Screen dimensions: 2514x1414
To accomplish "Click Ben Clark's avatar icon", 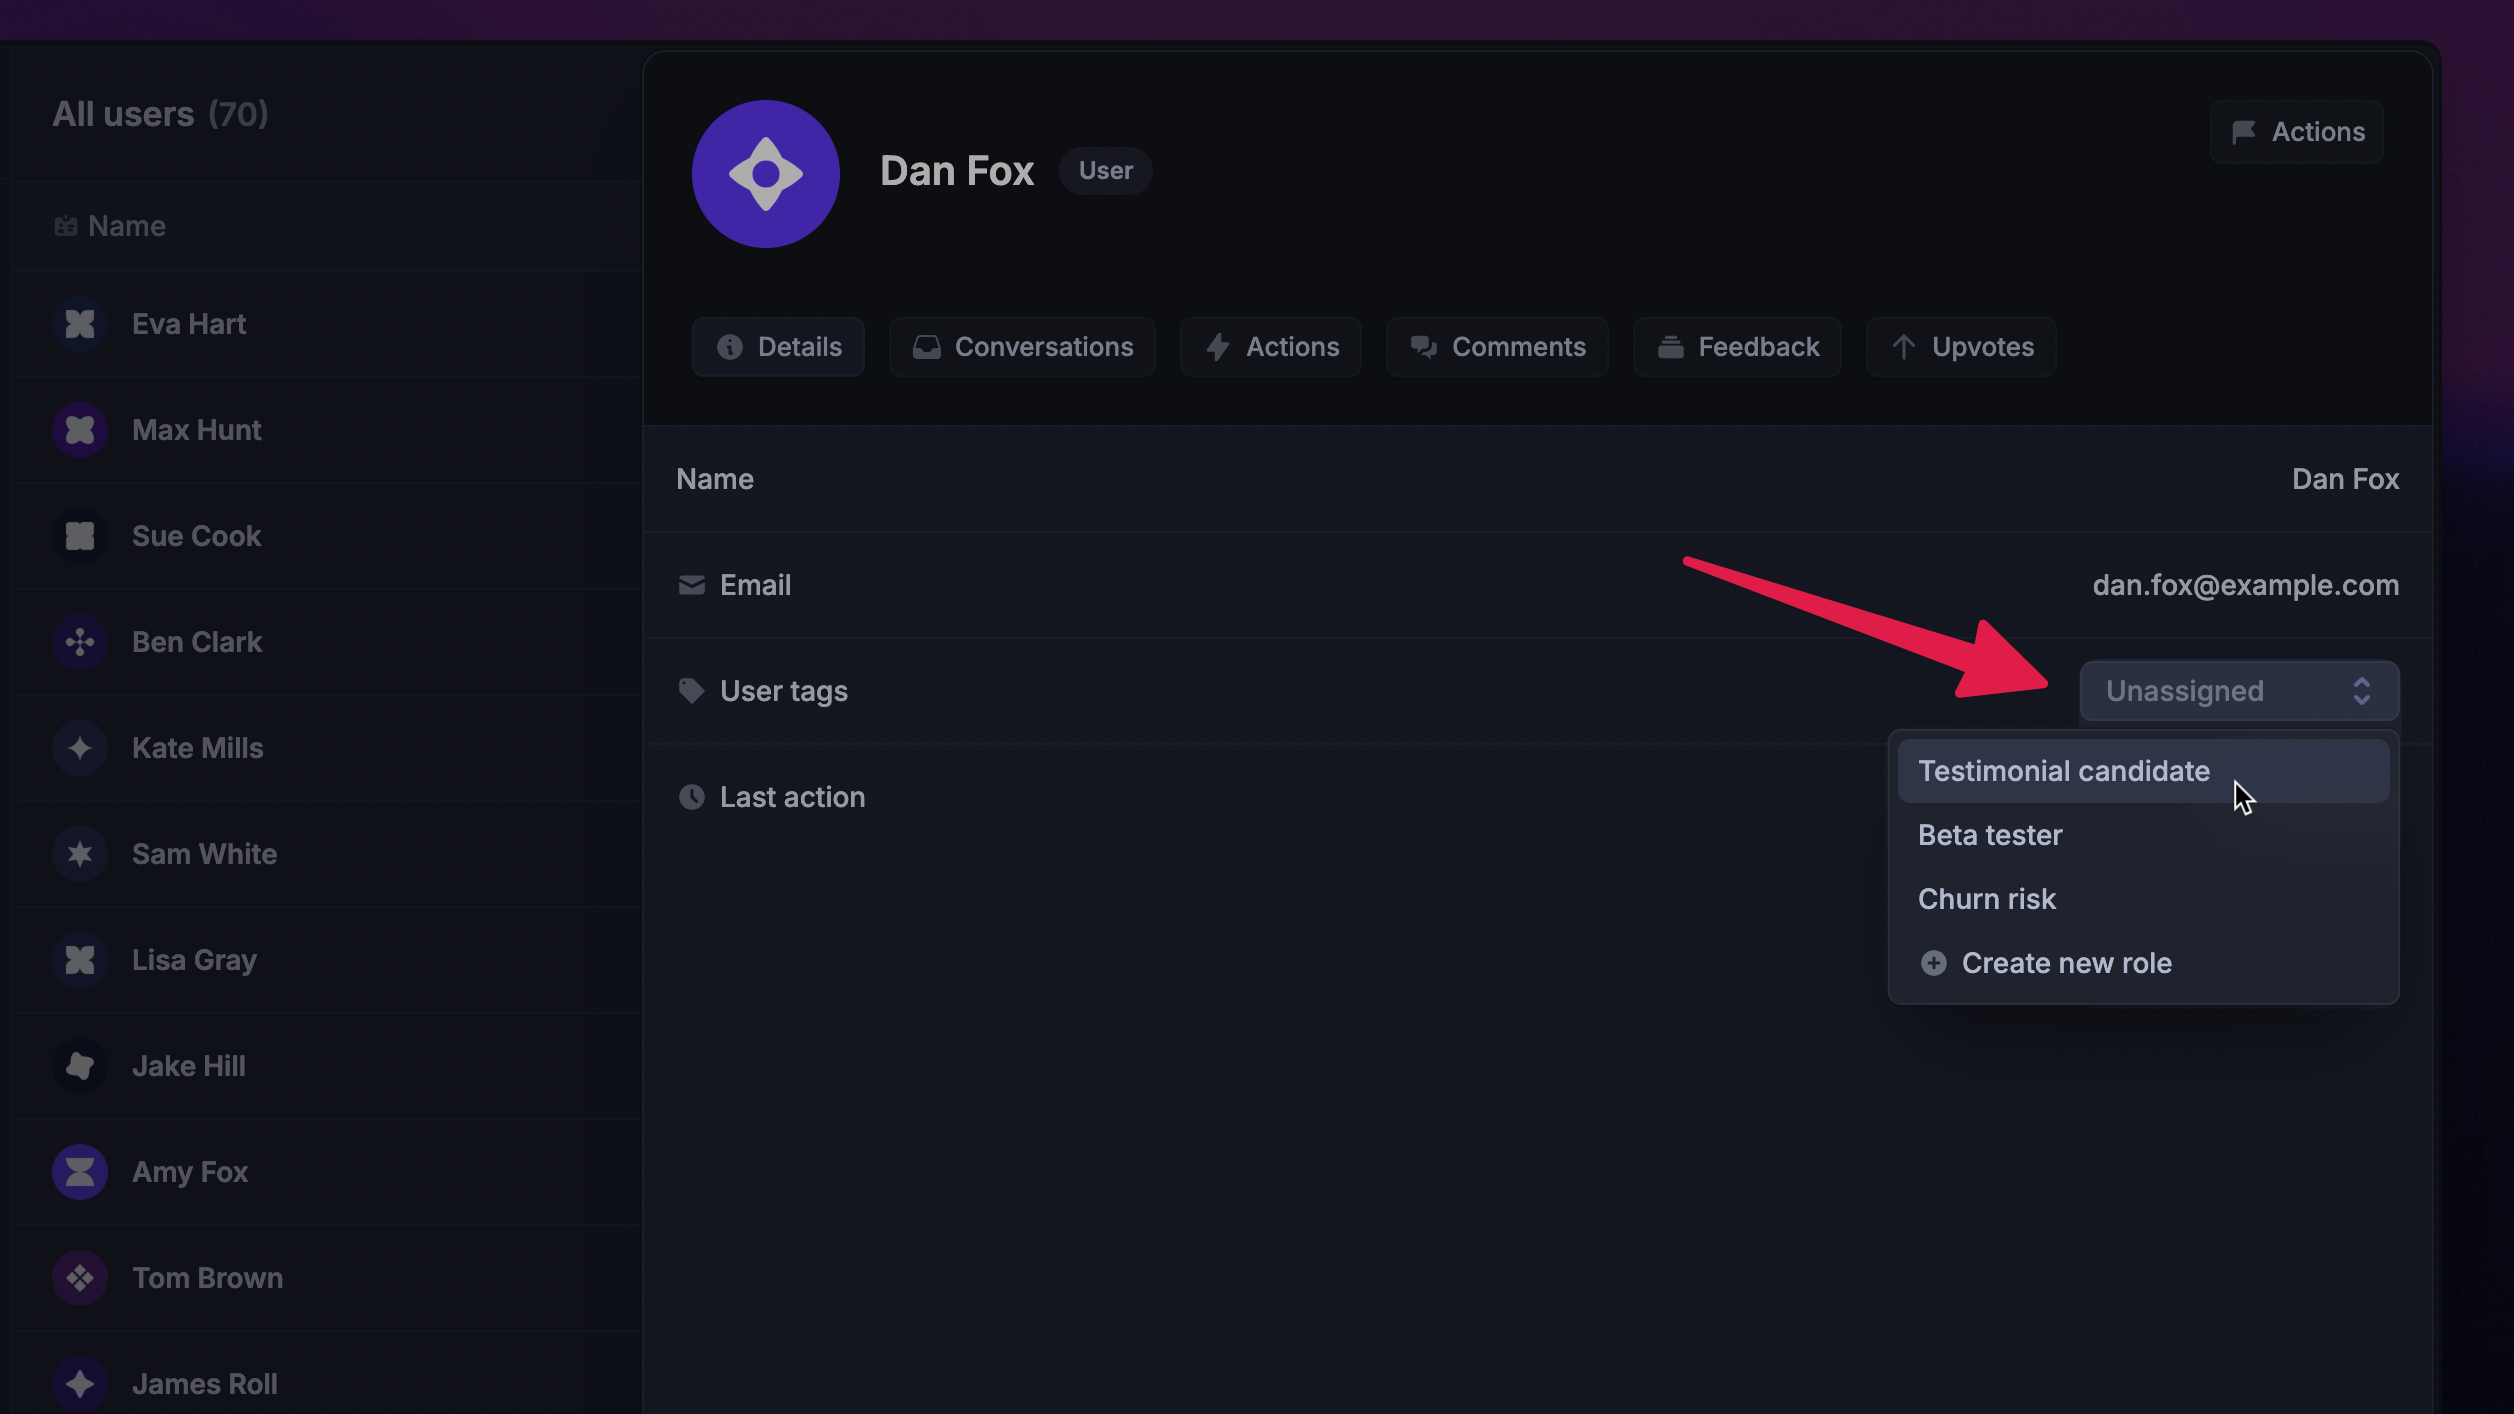I will click(x=80, y=642).
